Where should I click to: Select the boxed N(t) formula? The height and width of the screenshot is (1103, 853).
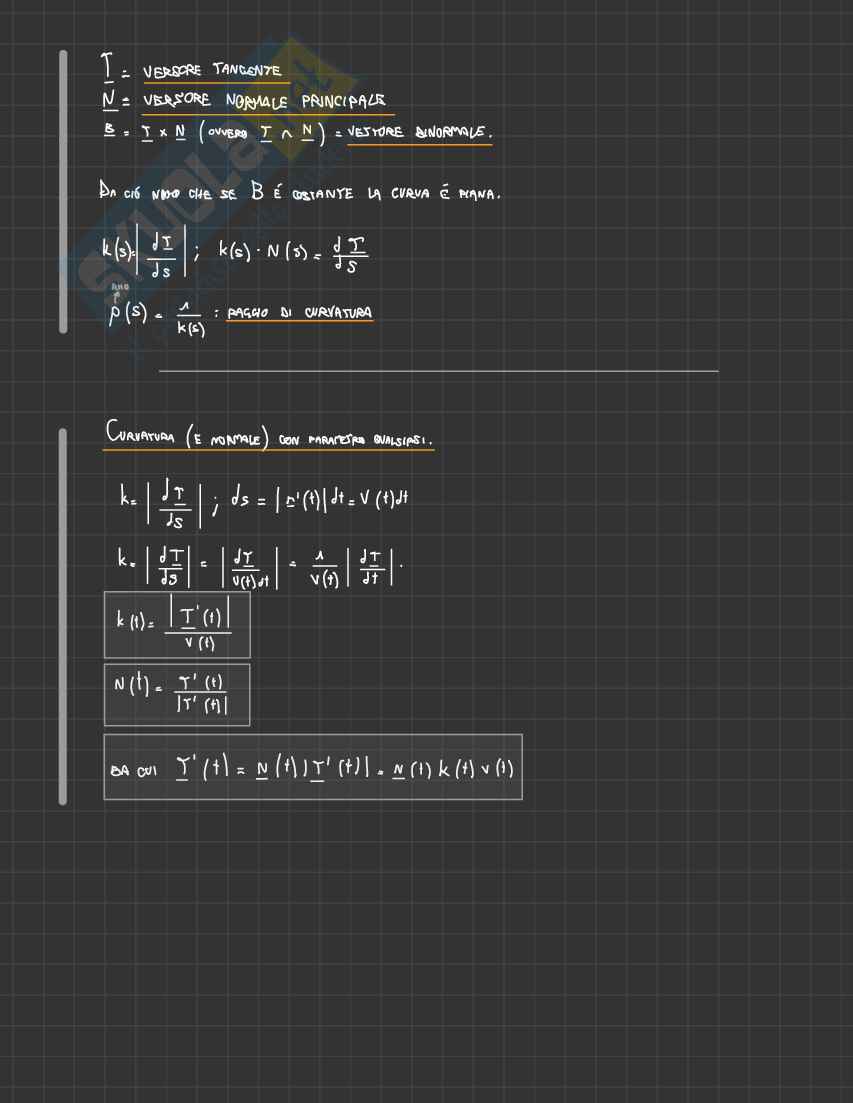pyautogui.click(x=176, y=694)
